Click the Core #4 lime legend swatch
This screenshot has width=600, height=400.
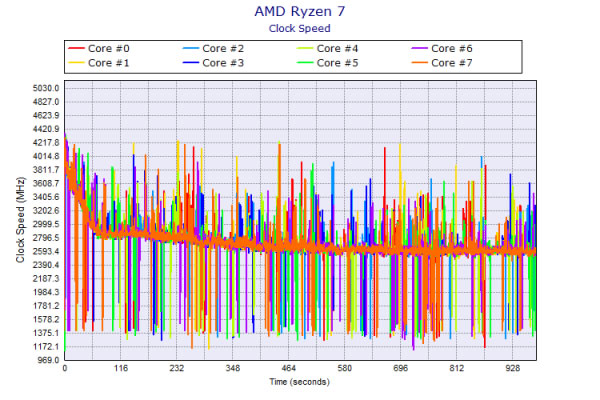click(305, 49)
